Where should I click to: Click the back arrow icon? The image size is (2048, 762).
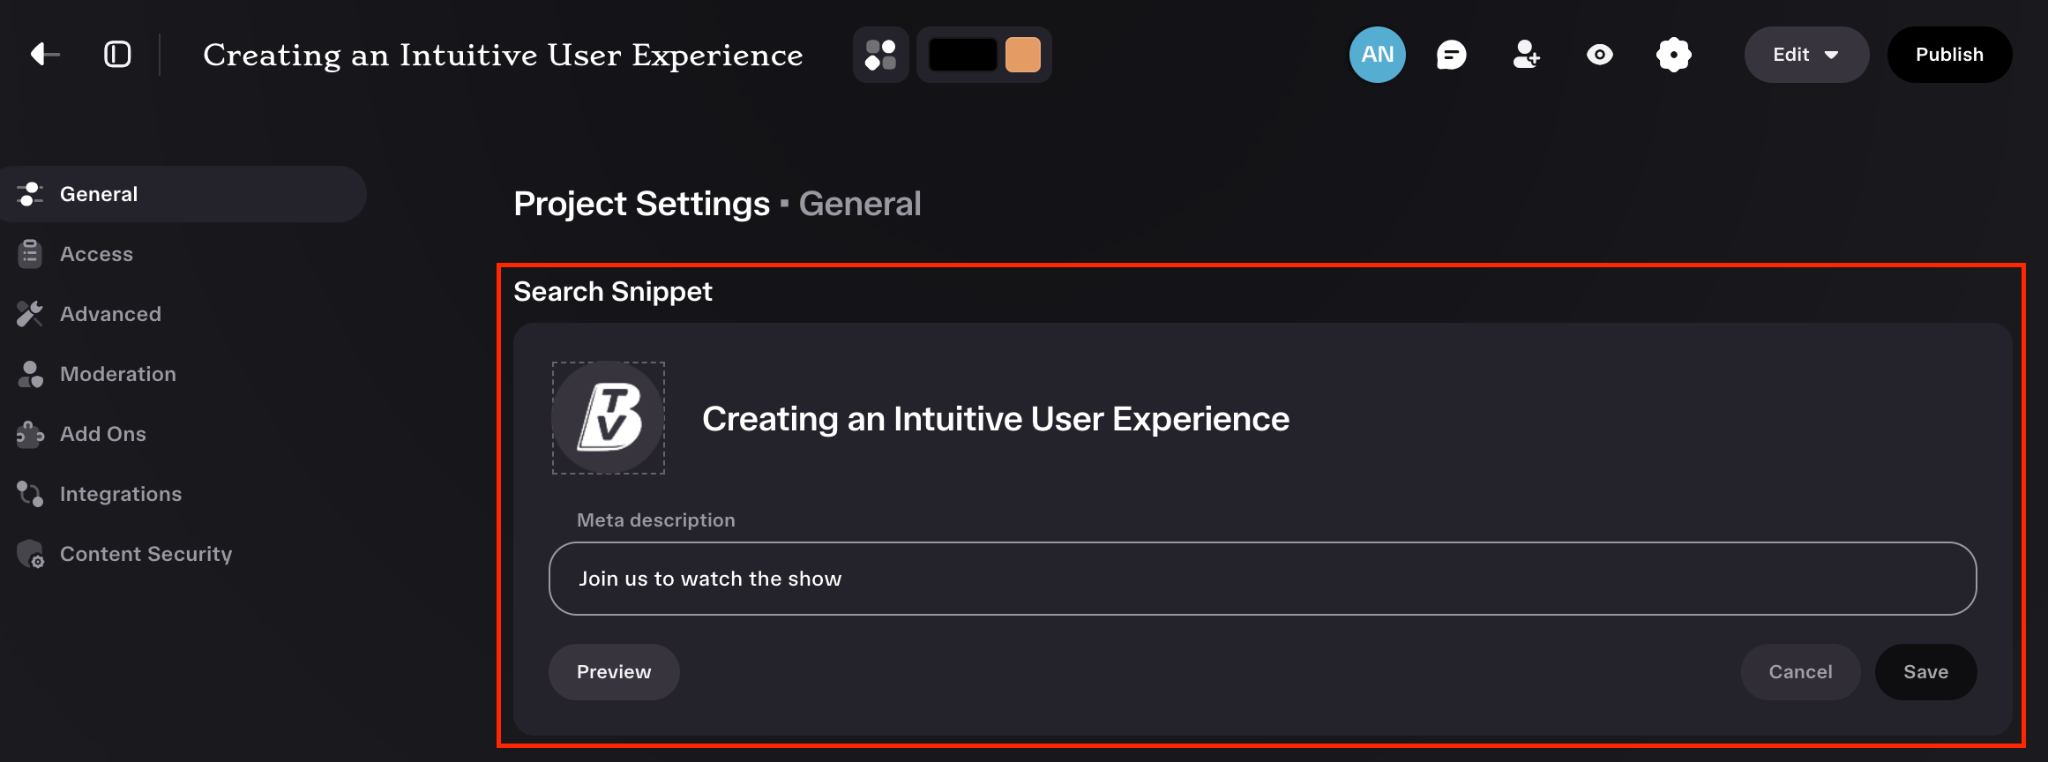pos(45,54)
